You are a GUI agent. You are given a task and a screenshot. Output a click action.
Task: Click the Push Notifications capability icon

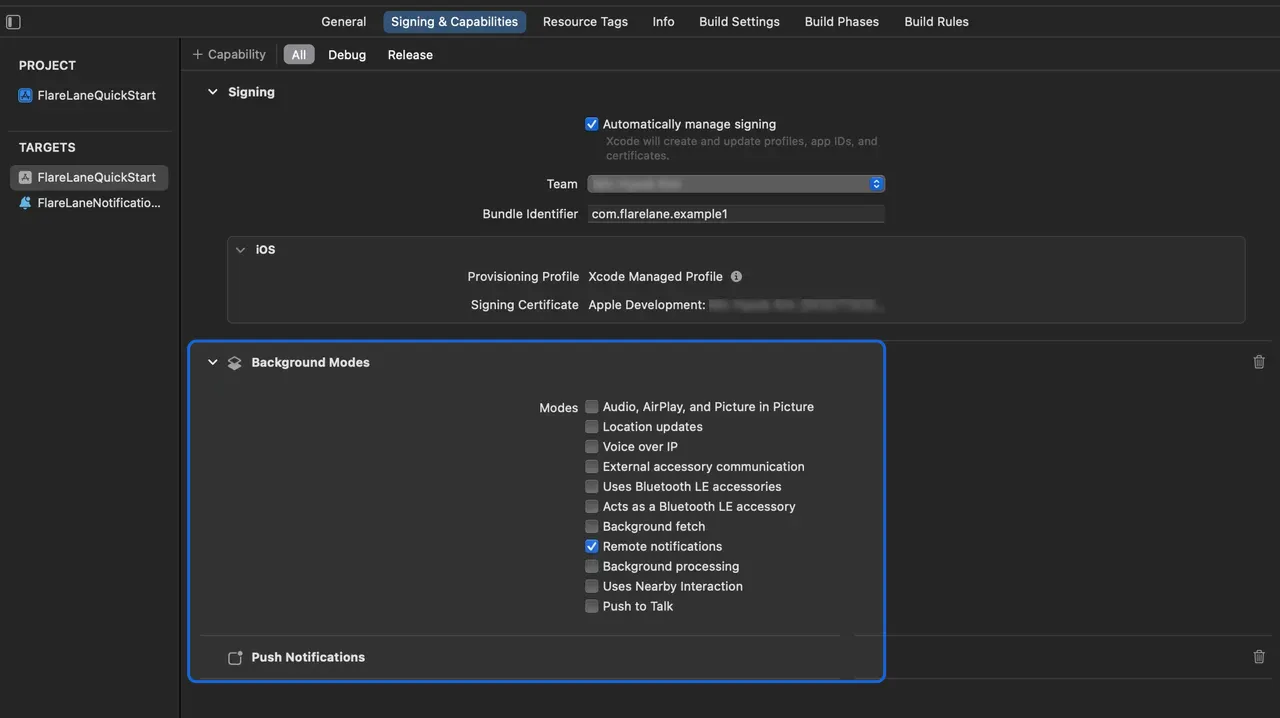235,658
